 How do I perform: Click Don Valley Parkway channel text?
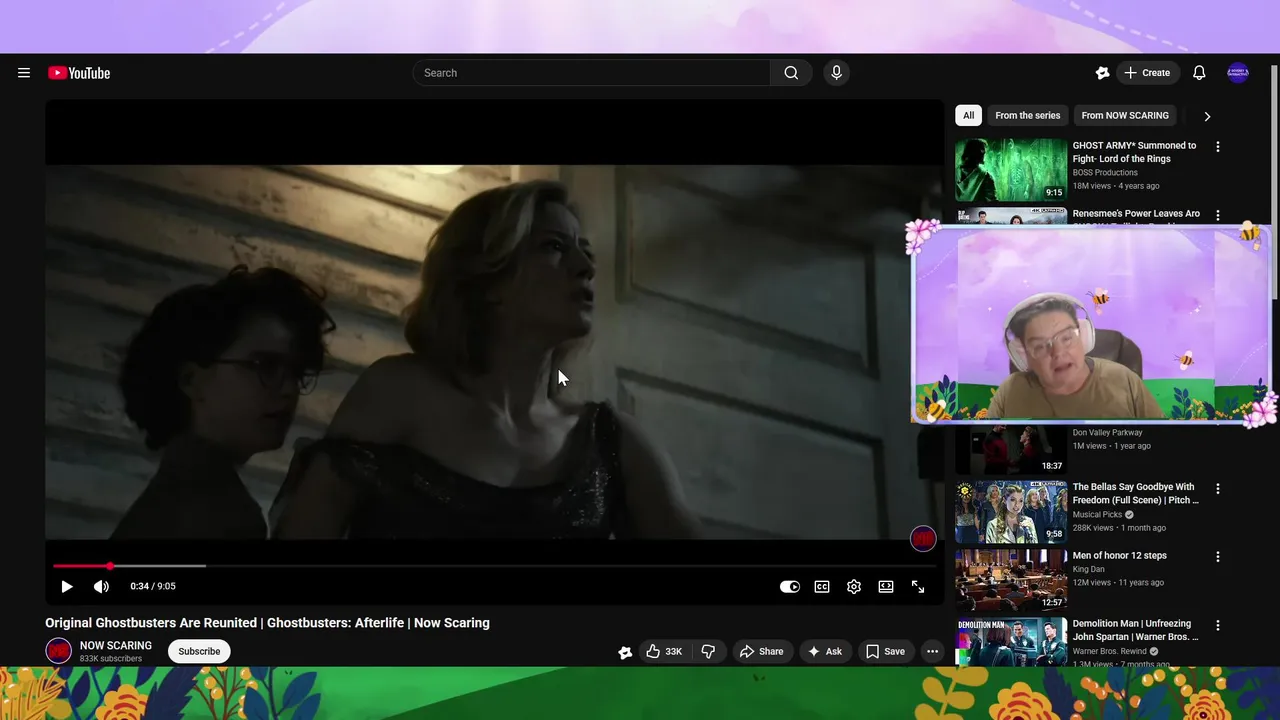(1108, 433)
